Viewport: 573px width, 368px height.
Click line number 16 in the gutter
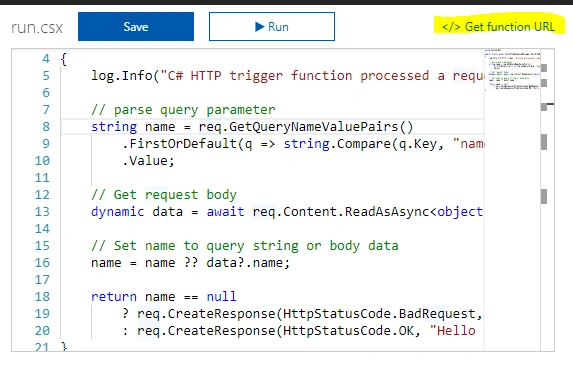click(42, 262)
